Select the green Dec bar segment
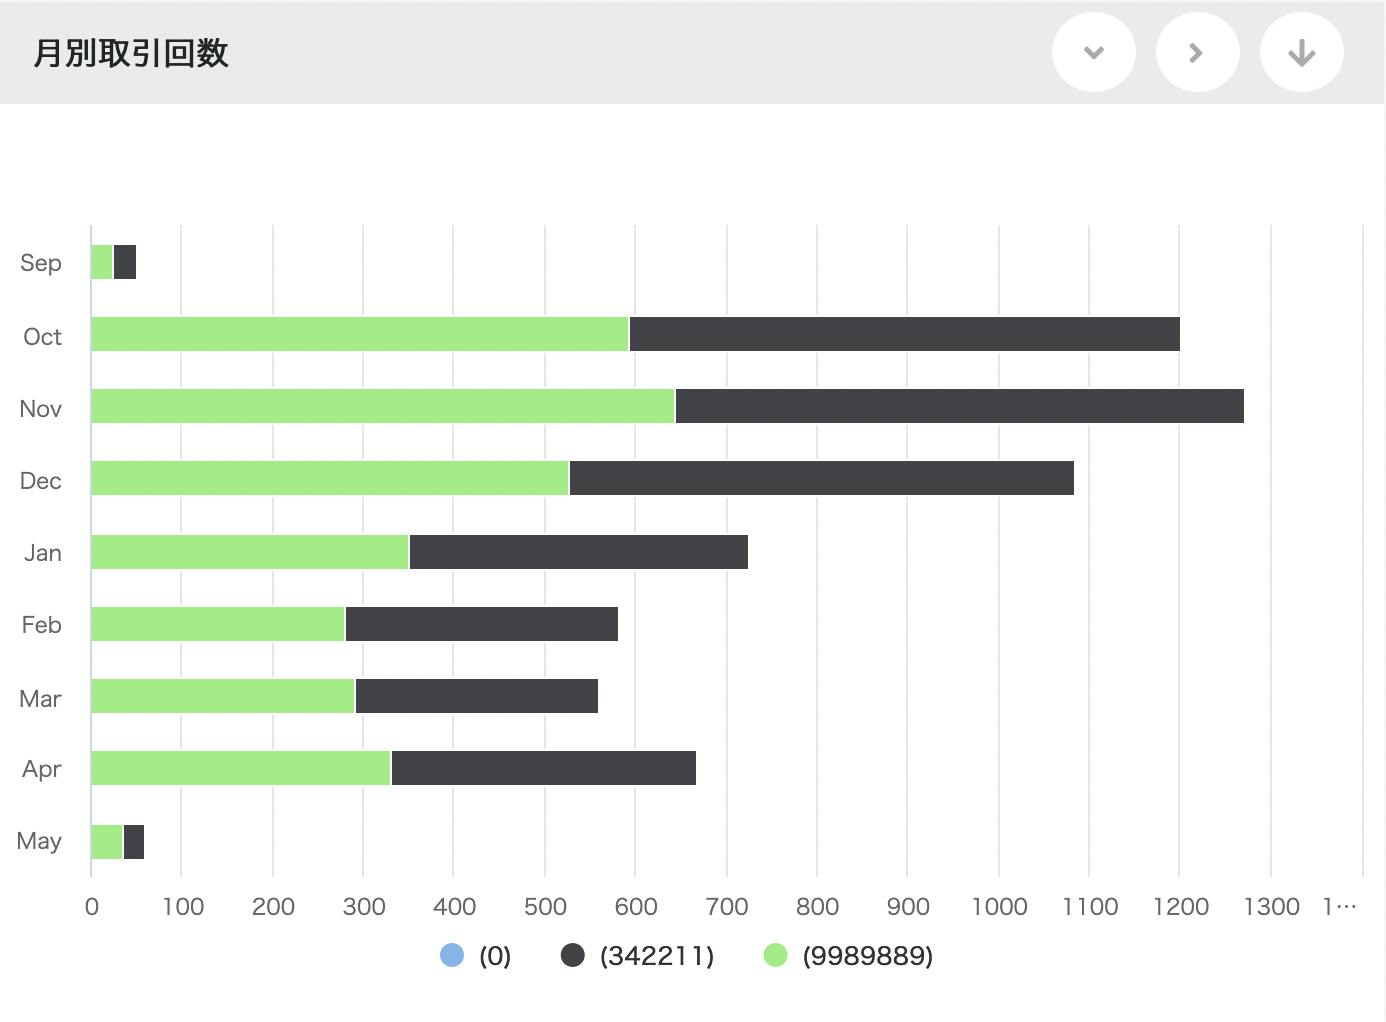This screenshot has height=1022, width=1386. [x=330, y=478]
